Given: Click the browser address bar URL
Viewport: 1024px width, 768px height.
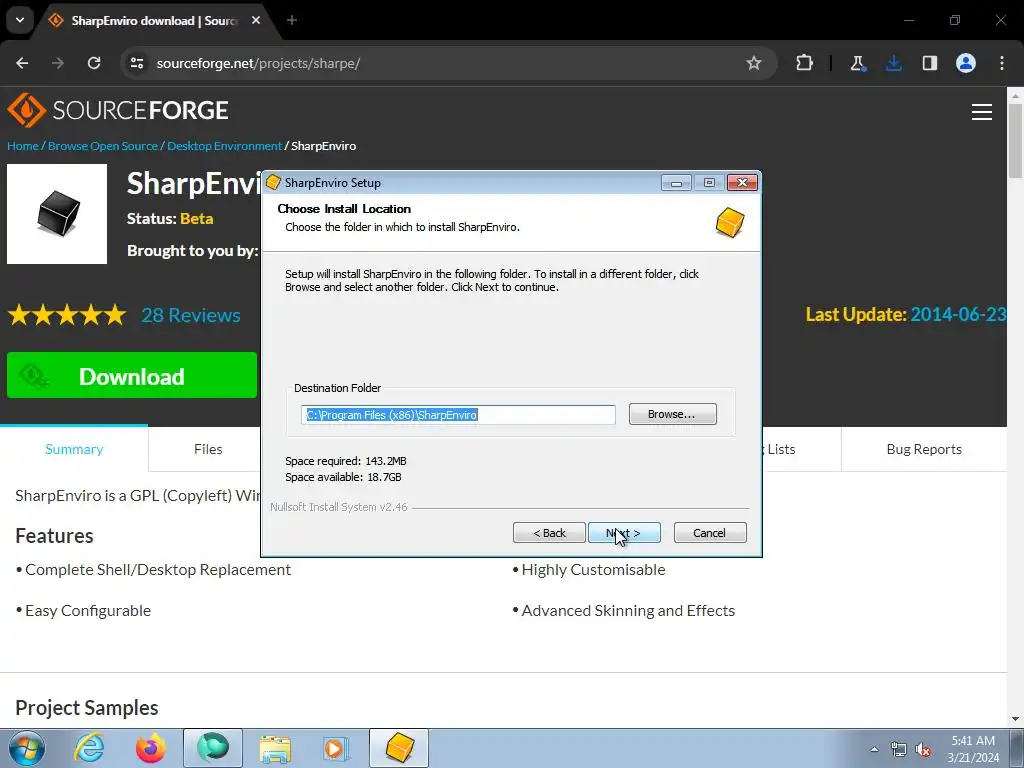Looking at the screenshot, I should [x=258, y=63].
